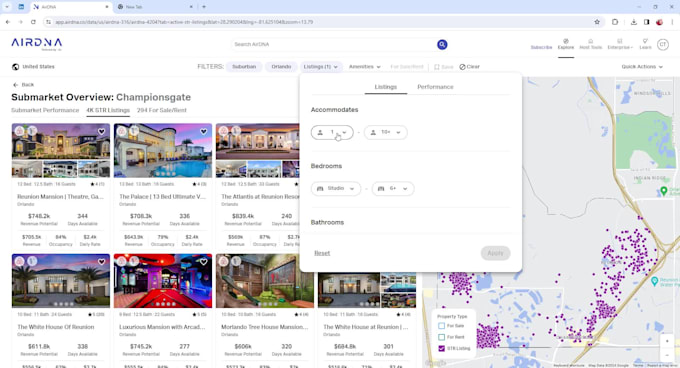Open Morlando Tree House Mansion photo
Image resolution: width=680 pixels, height=368 pixels.
265,281
